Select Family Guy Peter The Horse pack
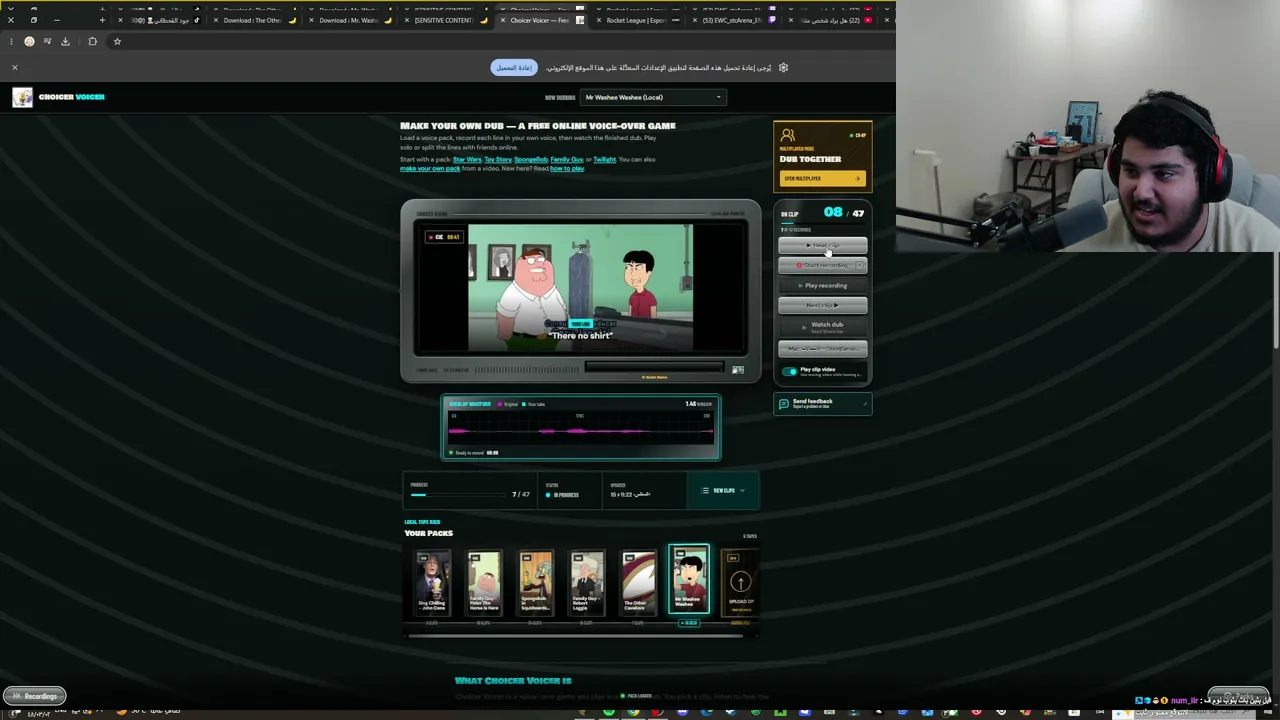The height and width of the screenshot is (720, 1280). (484, 581)
